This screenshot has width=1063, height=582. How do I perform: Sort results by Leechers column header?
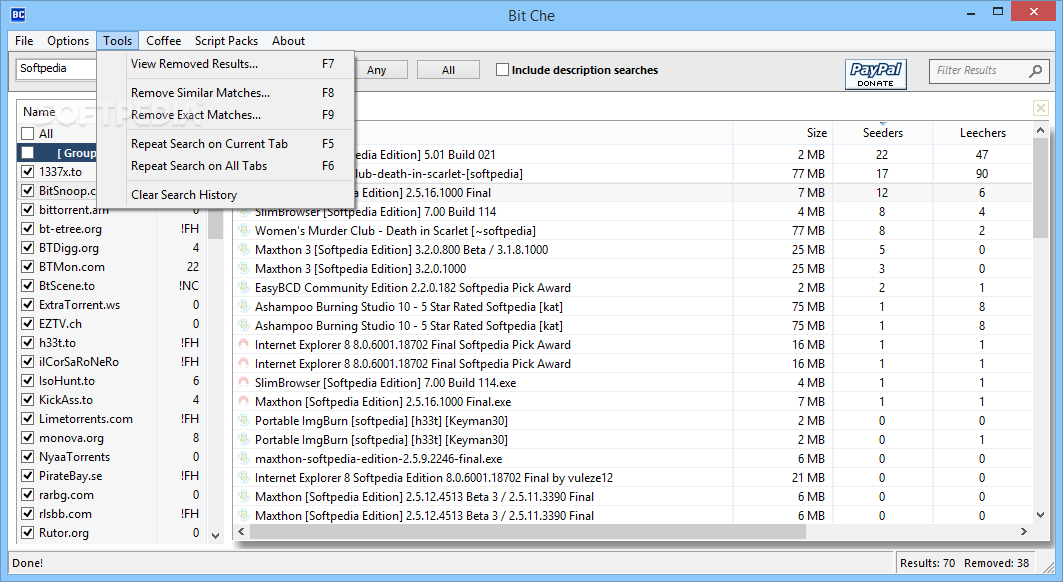[982, 133]
